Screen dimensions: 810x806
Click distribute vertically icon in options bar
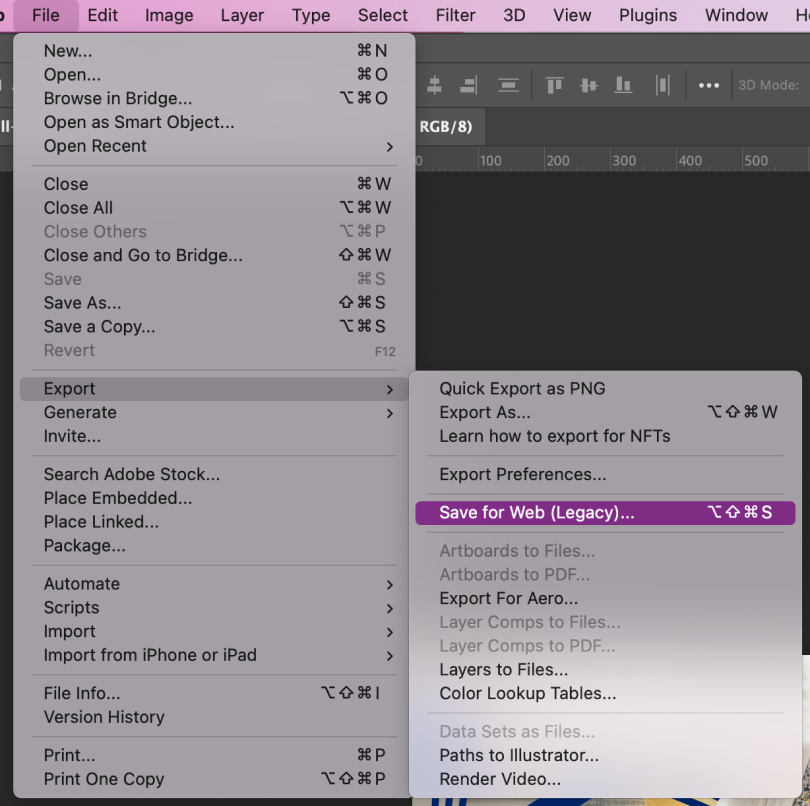(x=508, y=85)
